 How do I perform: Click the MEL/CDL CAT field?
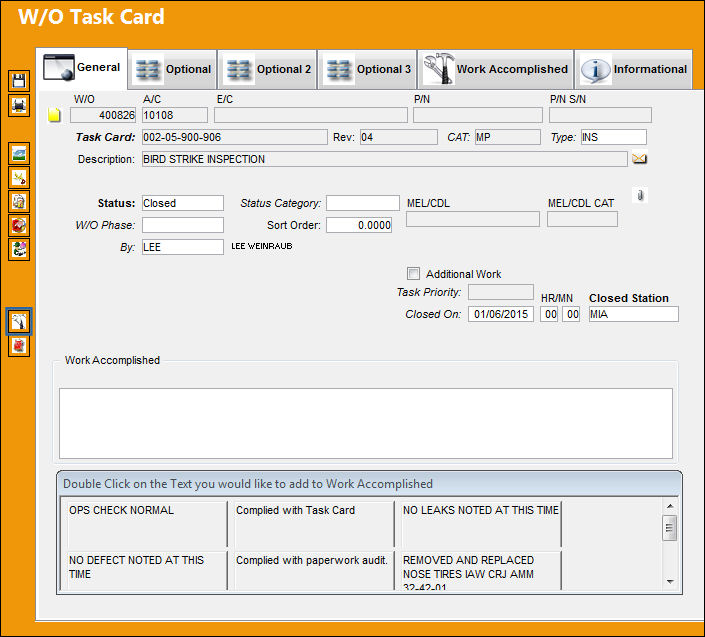click(582, 219)
